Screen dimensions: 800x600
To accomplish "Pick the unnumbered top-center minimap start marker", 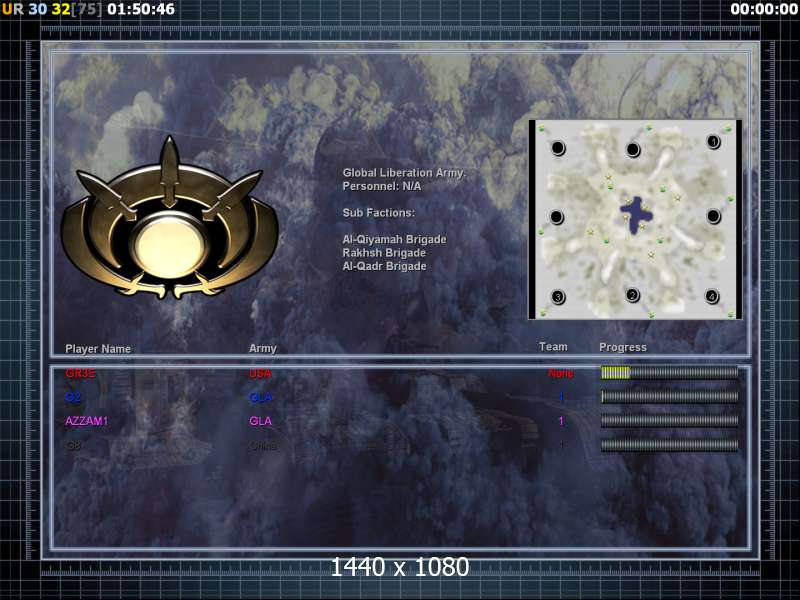I will pos(633,149).
